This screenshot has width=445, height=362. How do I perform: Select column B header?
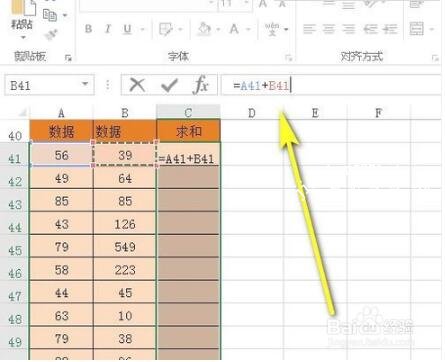125,113
